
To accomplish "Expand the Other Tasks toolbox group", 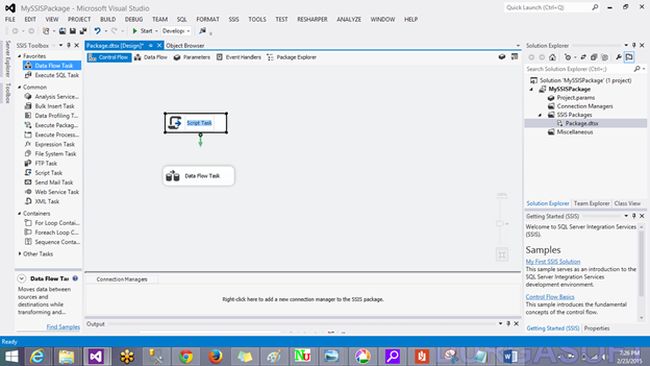I will 19,254.
